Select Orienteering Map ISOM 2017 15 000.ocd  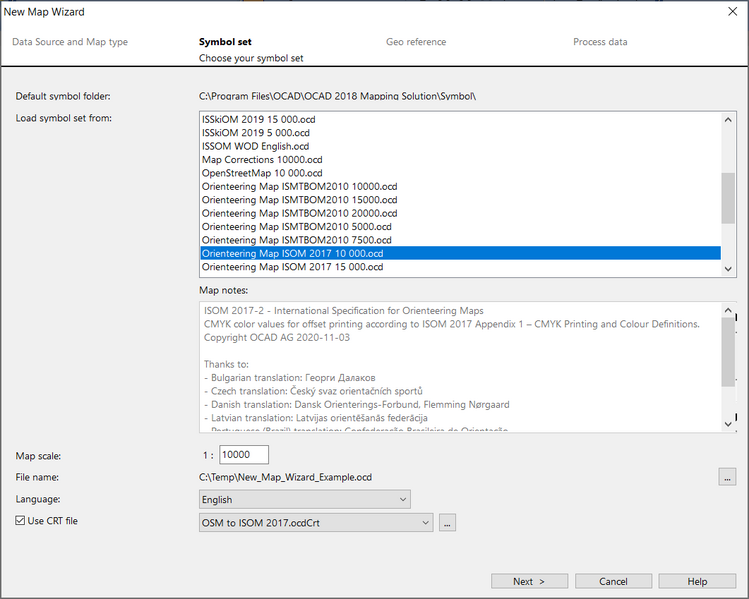(460, 267)
